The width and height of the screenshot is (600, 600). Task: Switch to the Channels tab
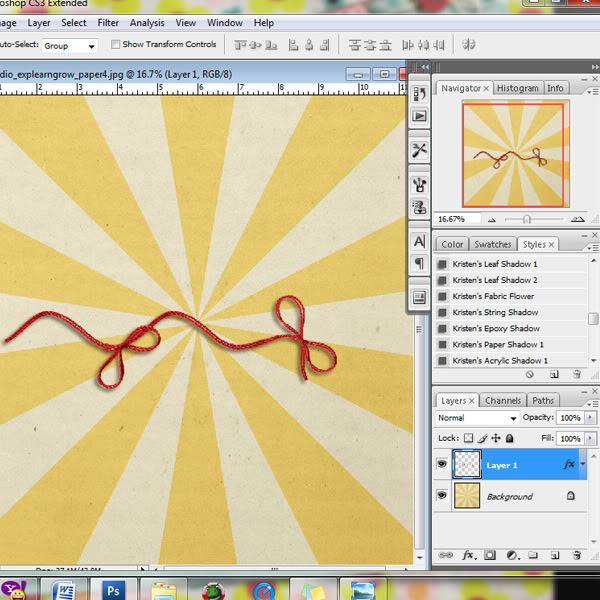pyautogui.click(x=503, y=400)
